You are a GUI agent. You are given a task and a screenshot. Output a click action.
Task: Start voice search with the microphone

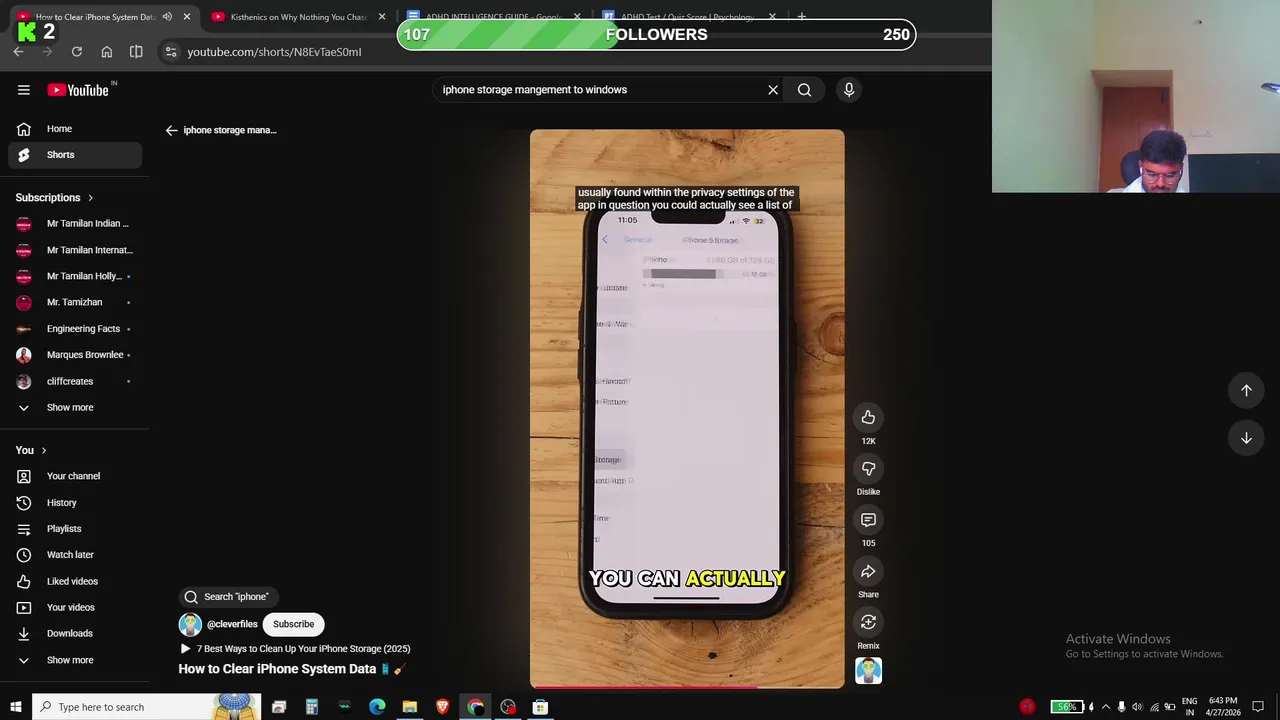pos(849,90)
